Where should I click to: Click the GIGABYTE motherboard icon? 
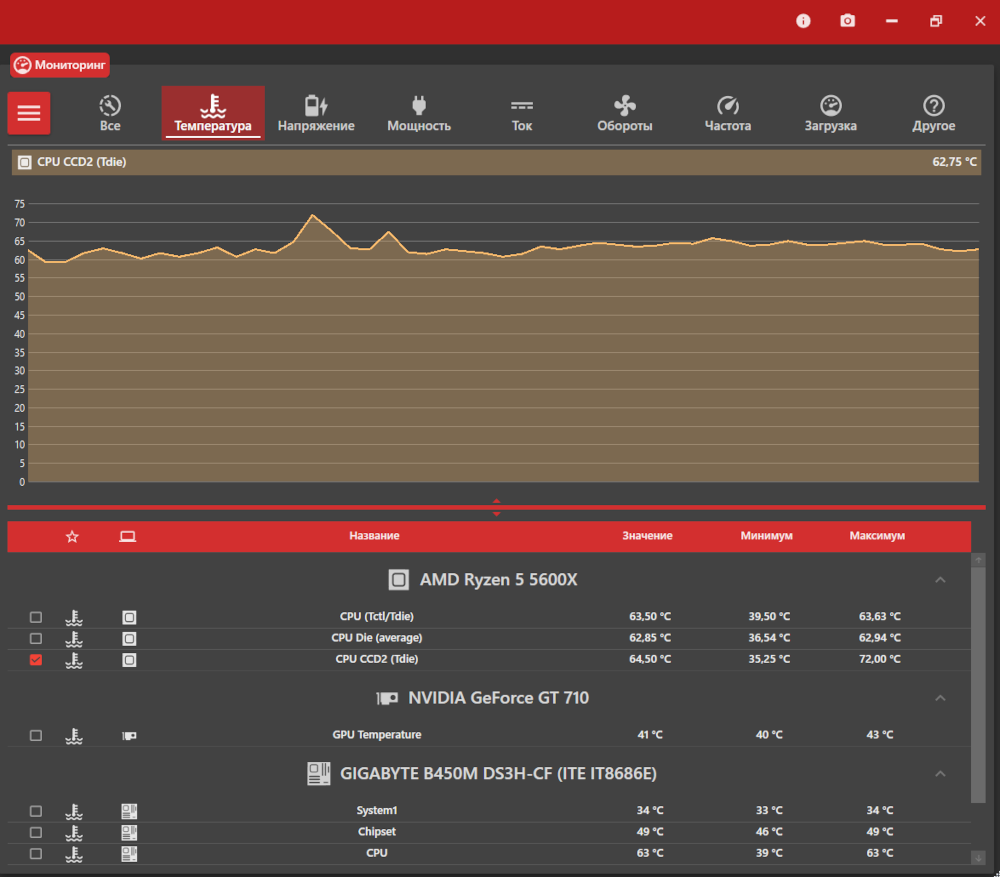[x=318, y=774]
